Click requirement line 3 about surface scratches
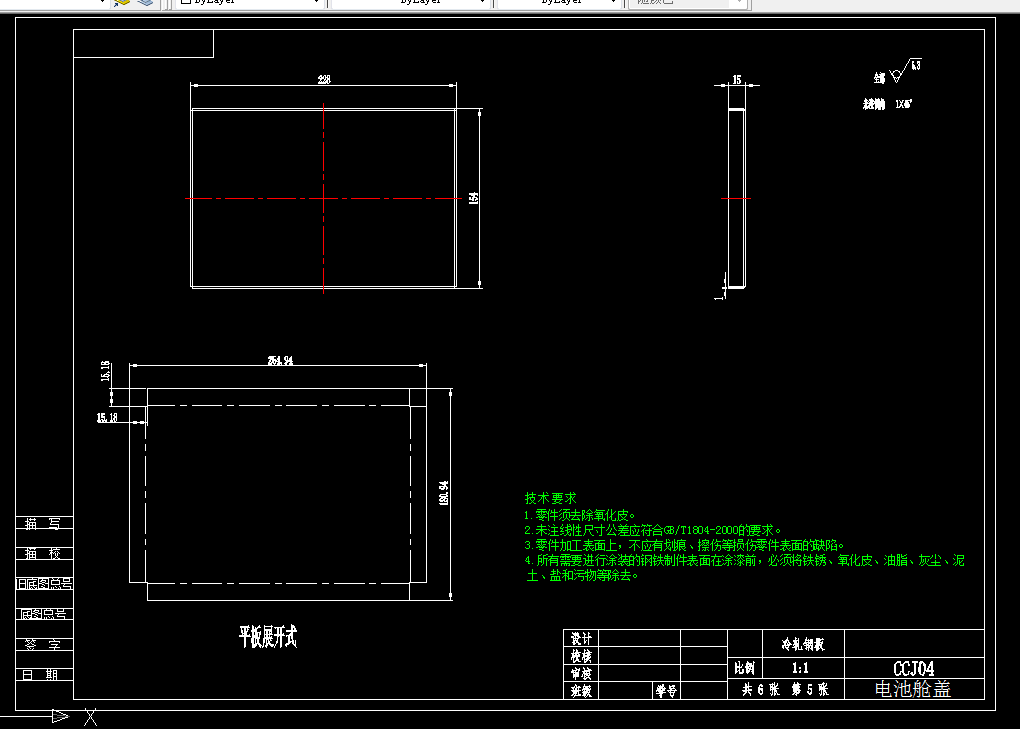 [684, 545]
